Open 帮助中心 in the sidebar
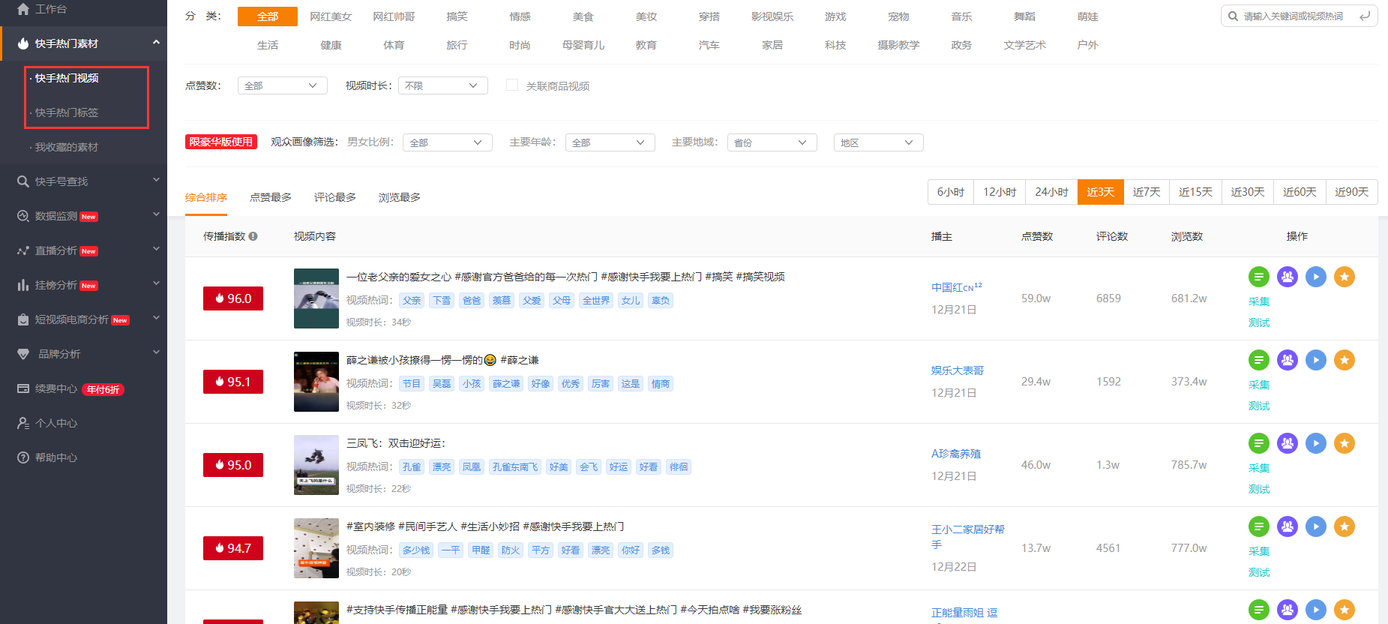Viewport: 1388px width, 624px height. 56,458
